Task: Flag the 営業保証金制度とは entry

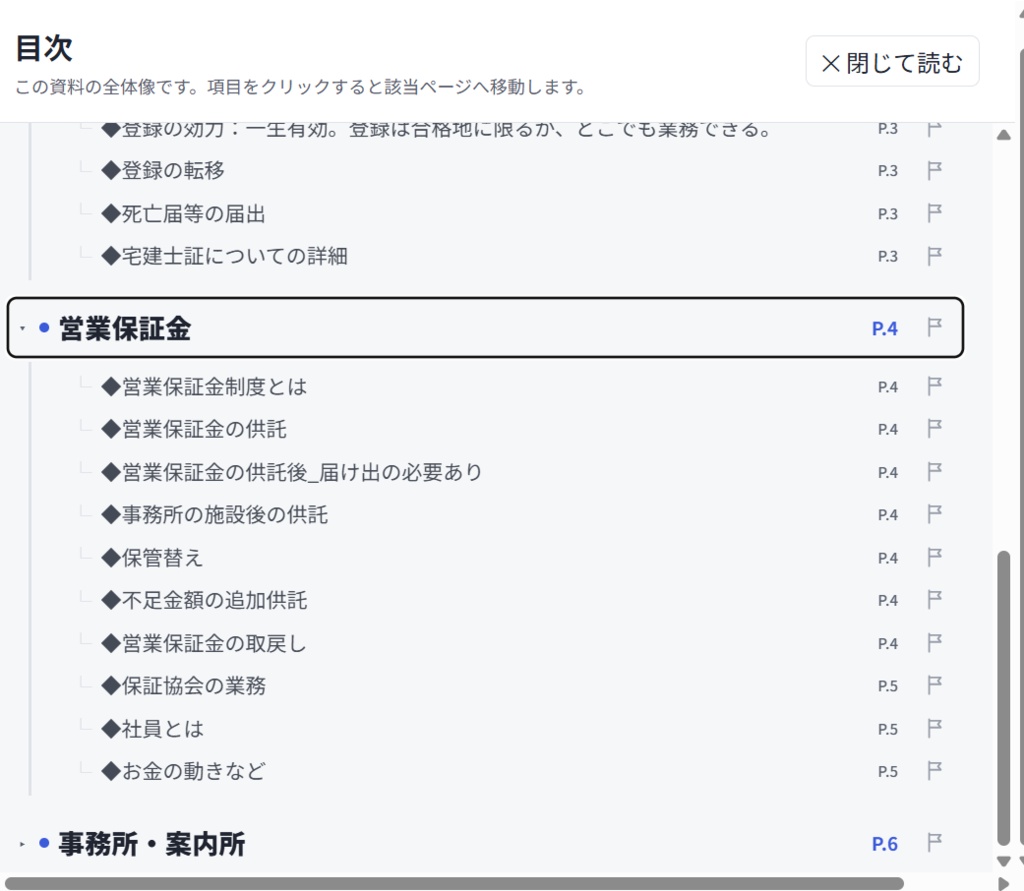Action: (x=935, y=387)
